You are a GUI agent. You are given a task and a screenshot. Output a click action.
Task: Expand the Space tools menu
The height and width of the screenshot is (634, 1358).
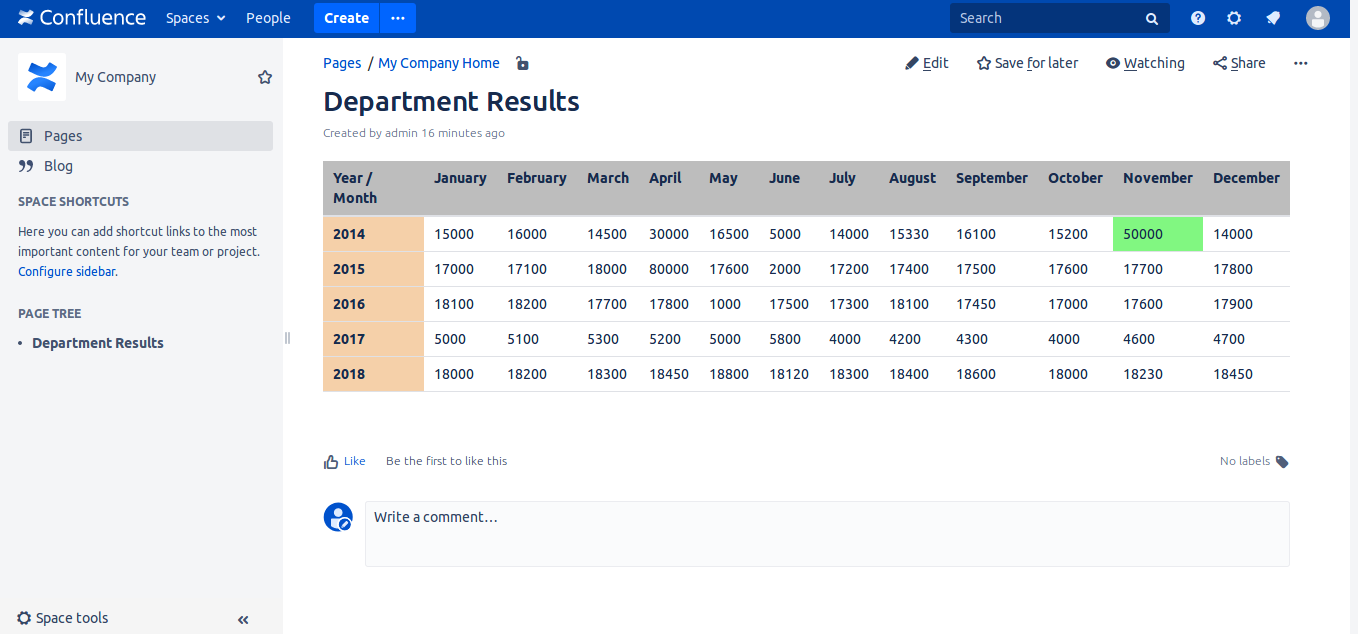63,618
